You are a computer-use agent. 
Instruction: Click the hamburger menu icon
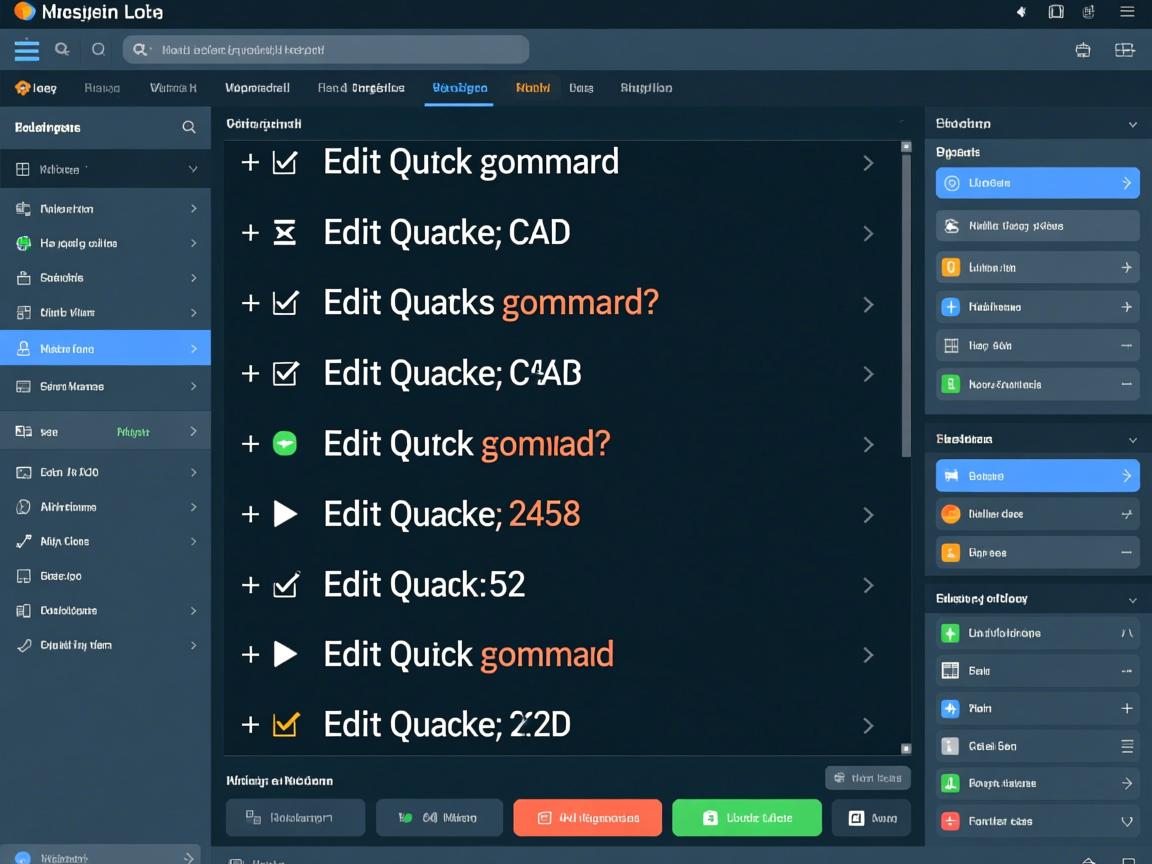click(27, 49)
